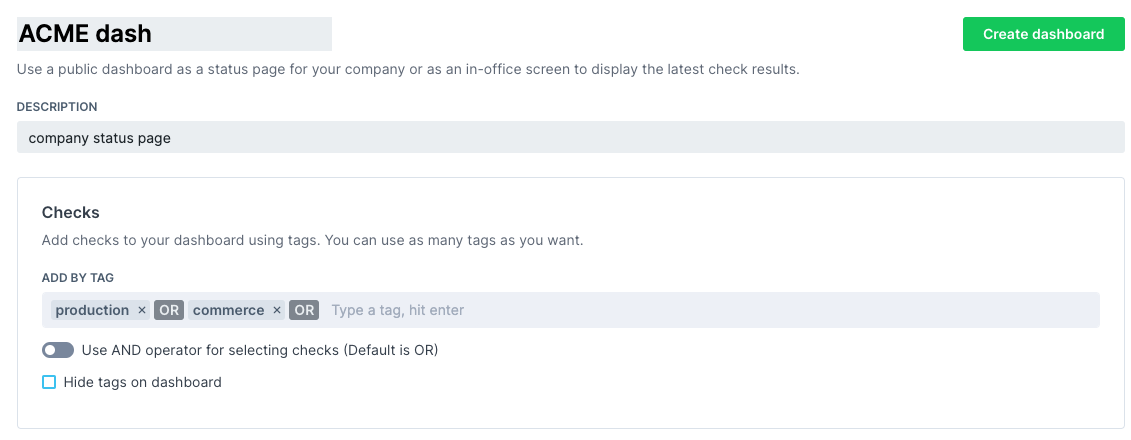The image size is (1131, 440).
Task: Enable the AND operator toggle switch
Action: (58, 350)
